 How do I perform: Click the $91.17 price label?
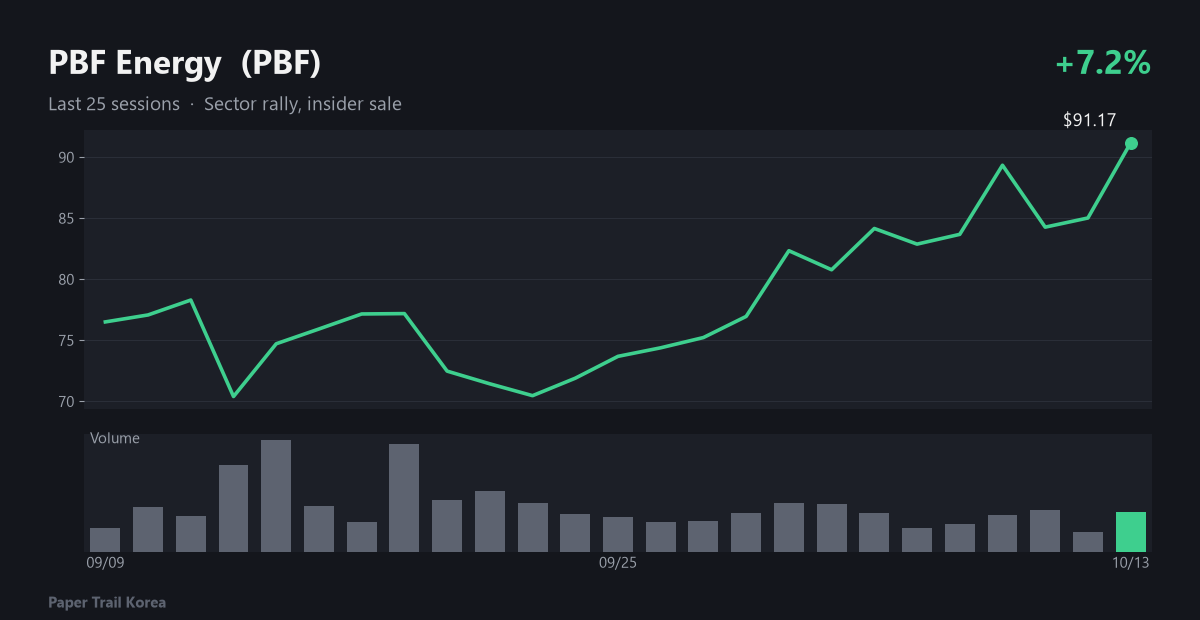coord(1089,120)
